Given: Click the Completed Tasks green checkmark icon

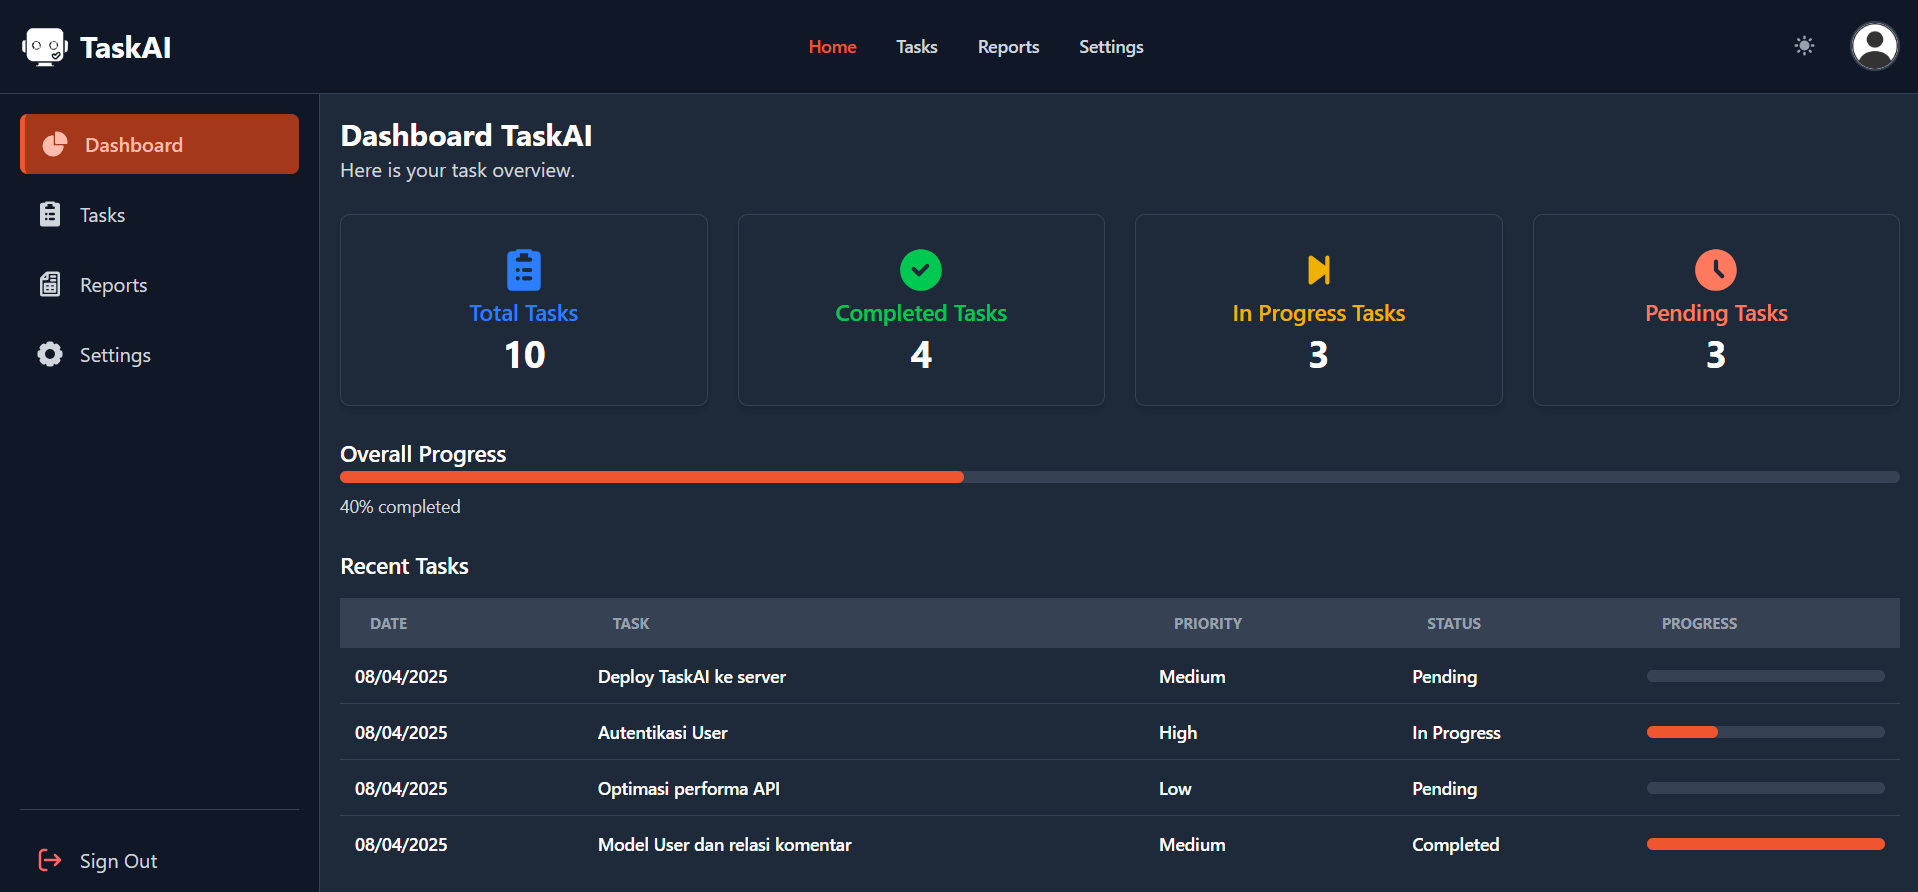Looking at the screenshot, I should pyautogui.click(x=920, y=270).
